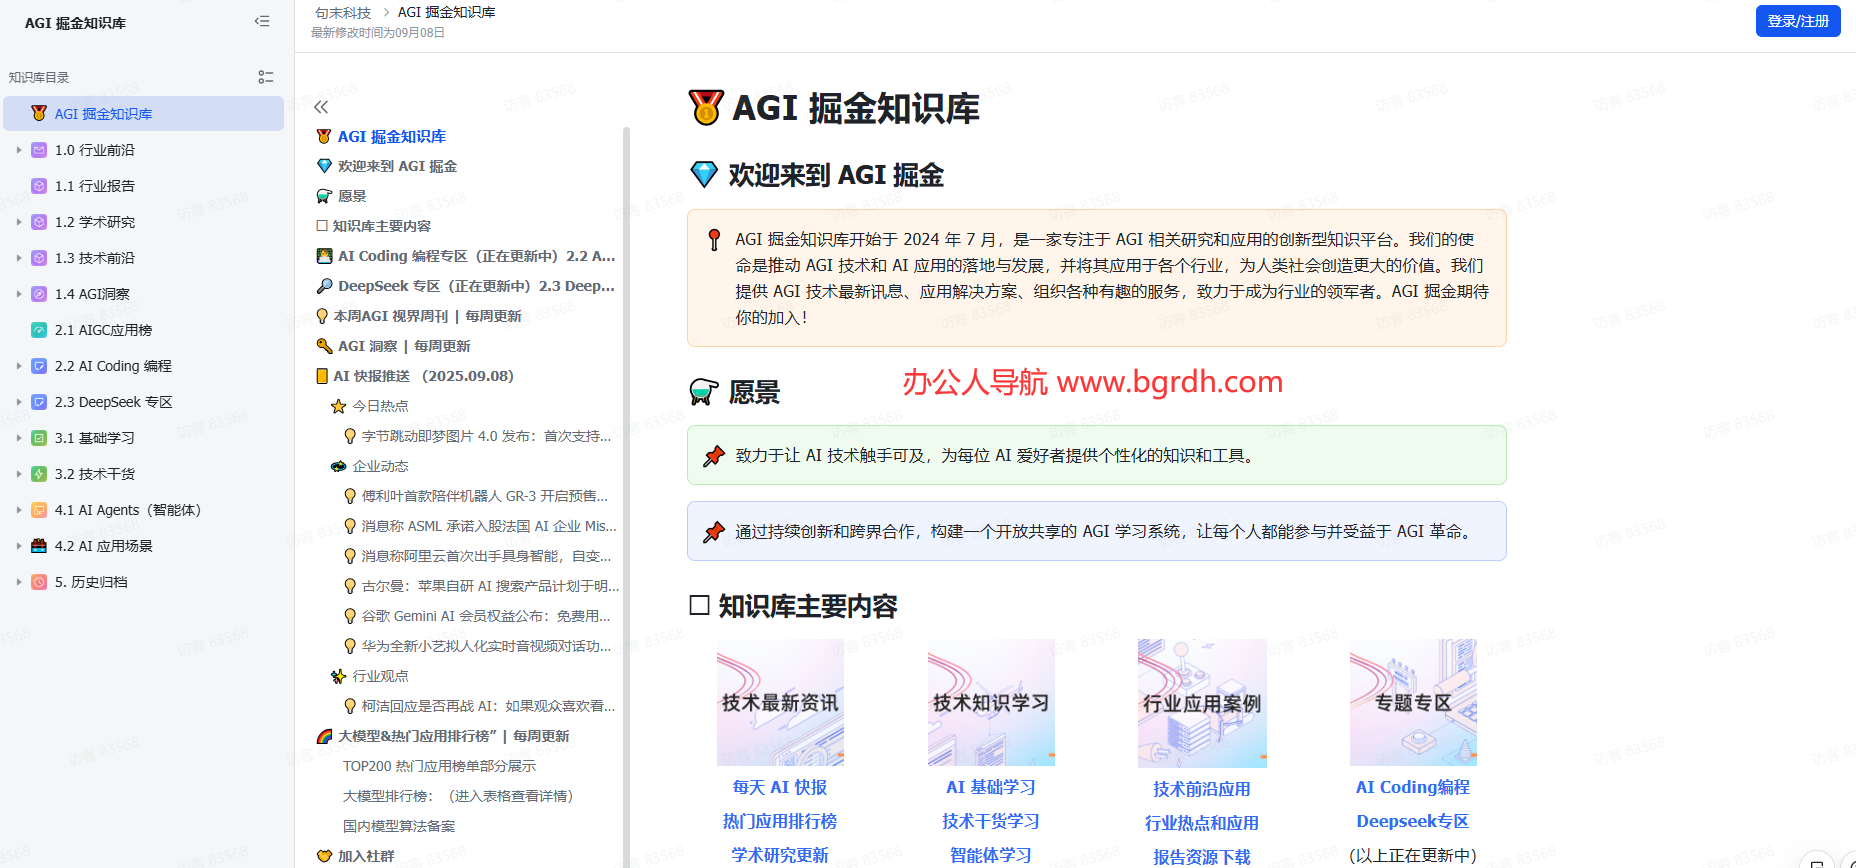Go to AI 快报推送 (2025.09.08) entry
This screenshot has width=1856, height=868.
[x=423, y=377]
